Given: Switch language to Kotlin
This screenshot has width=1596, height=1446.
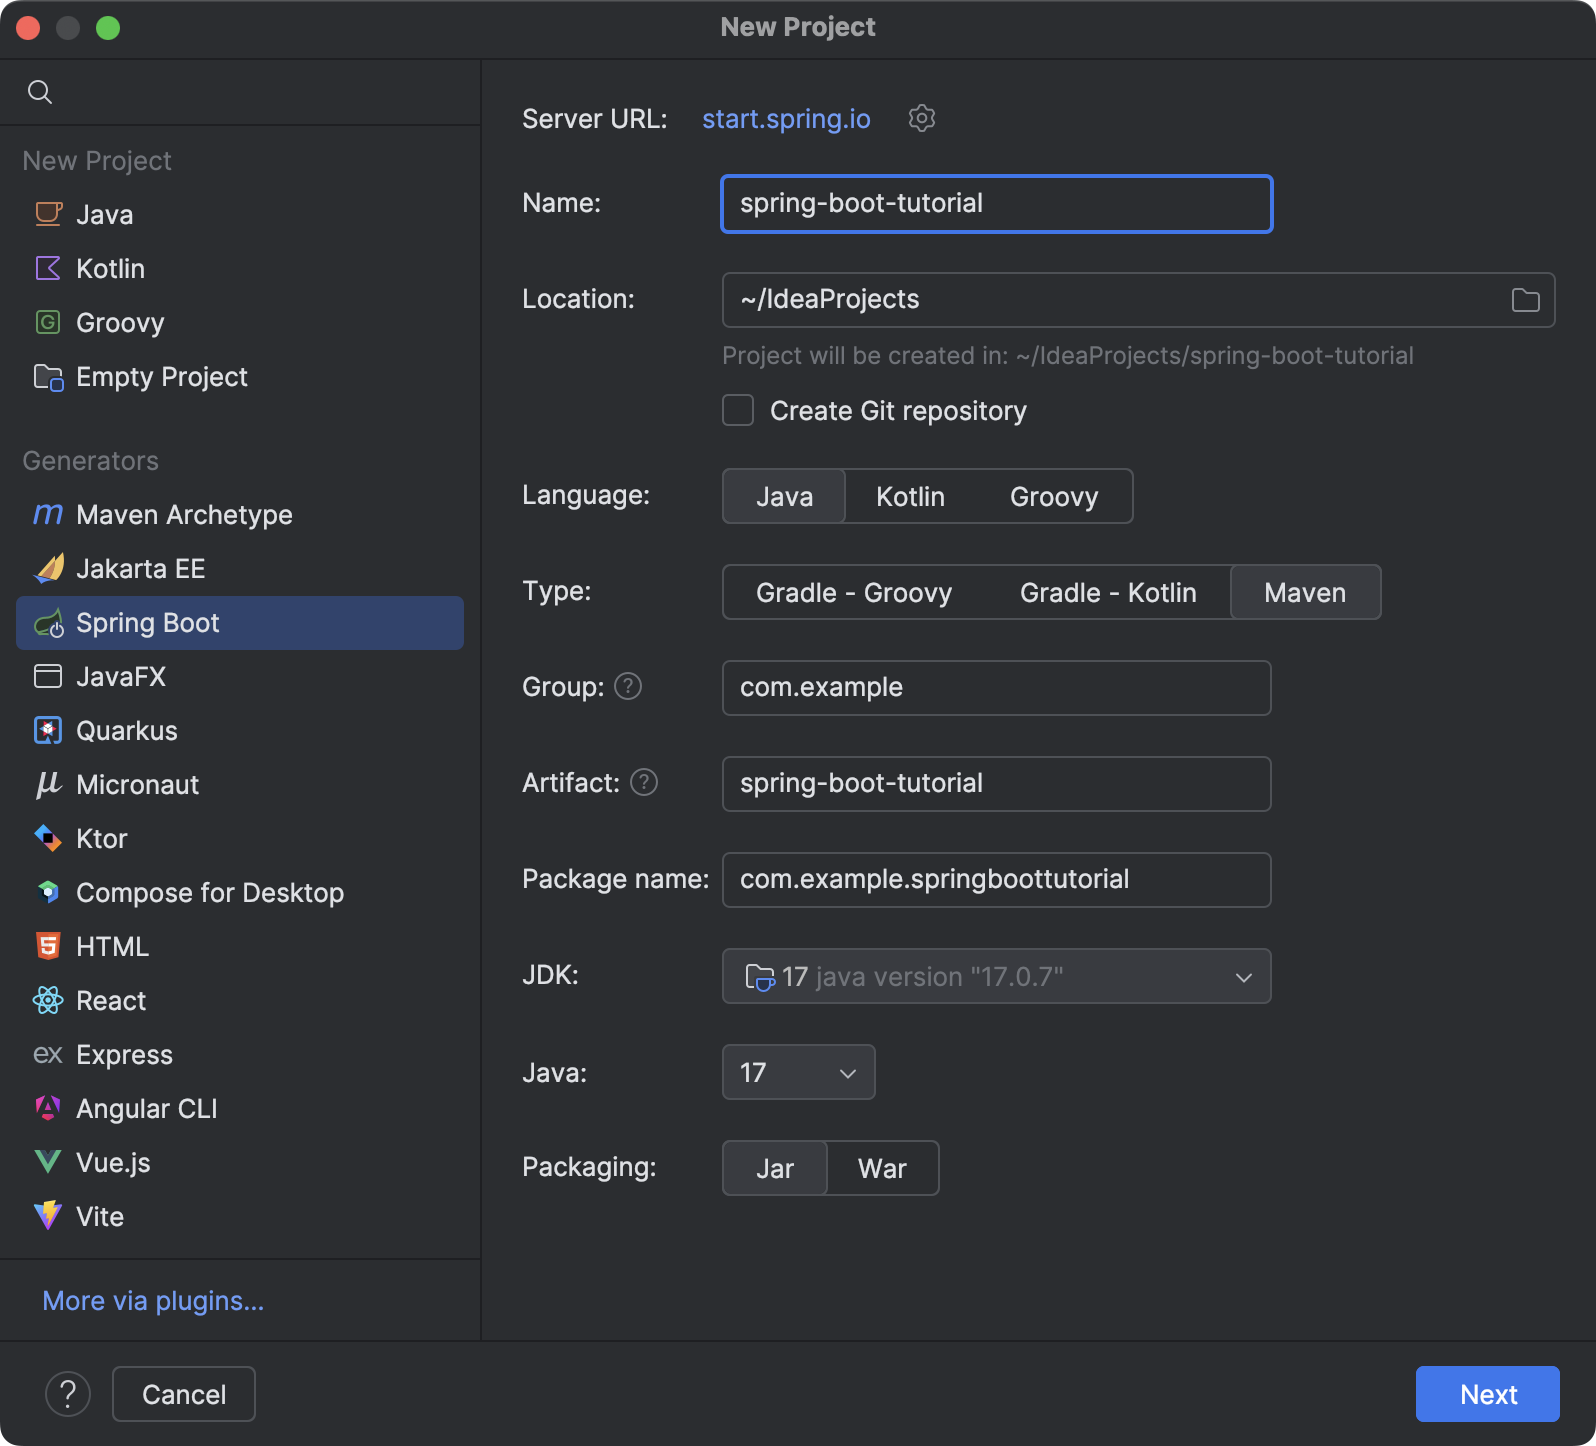Looking at the screenshot, I should point(910,497).
